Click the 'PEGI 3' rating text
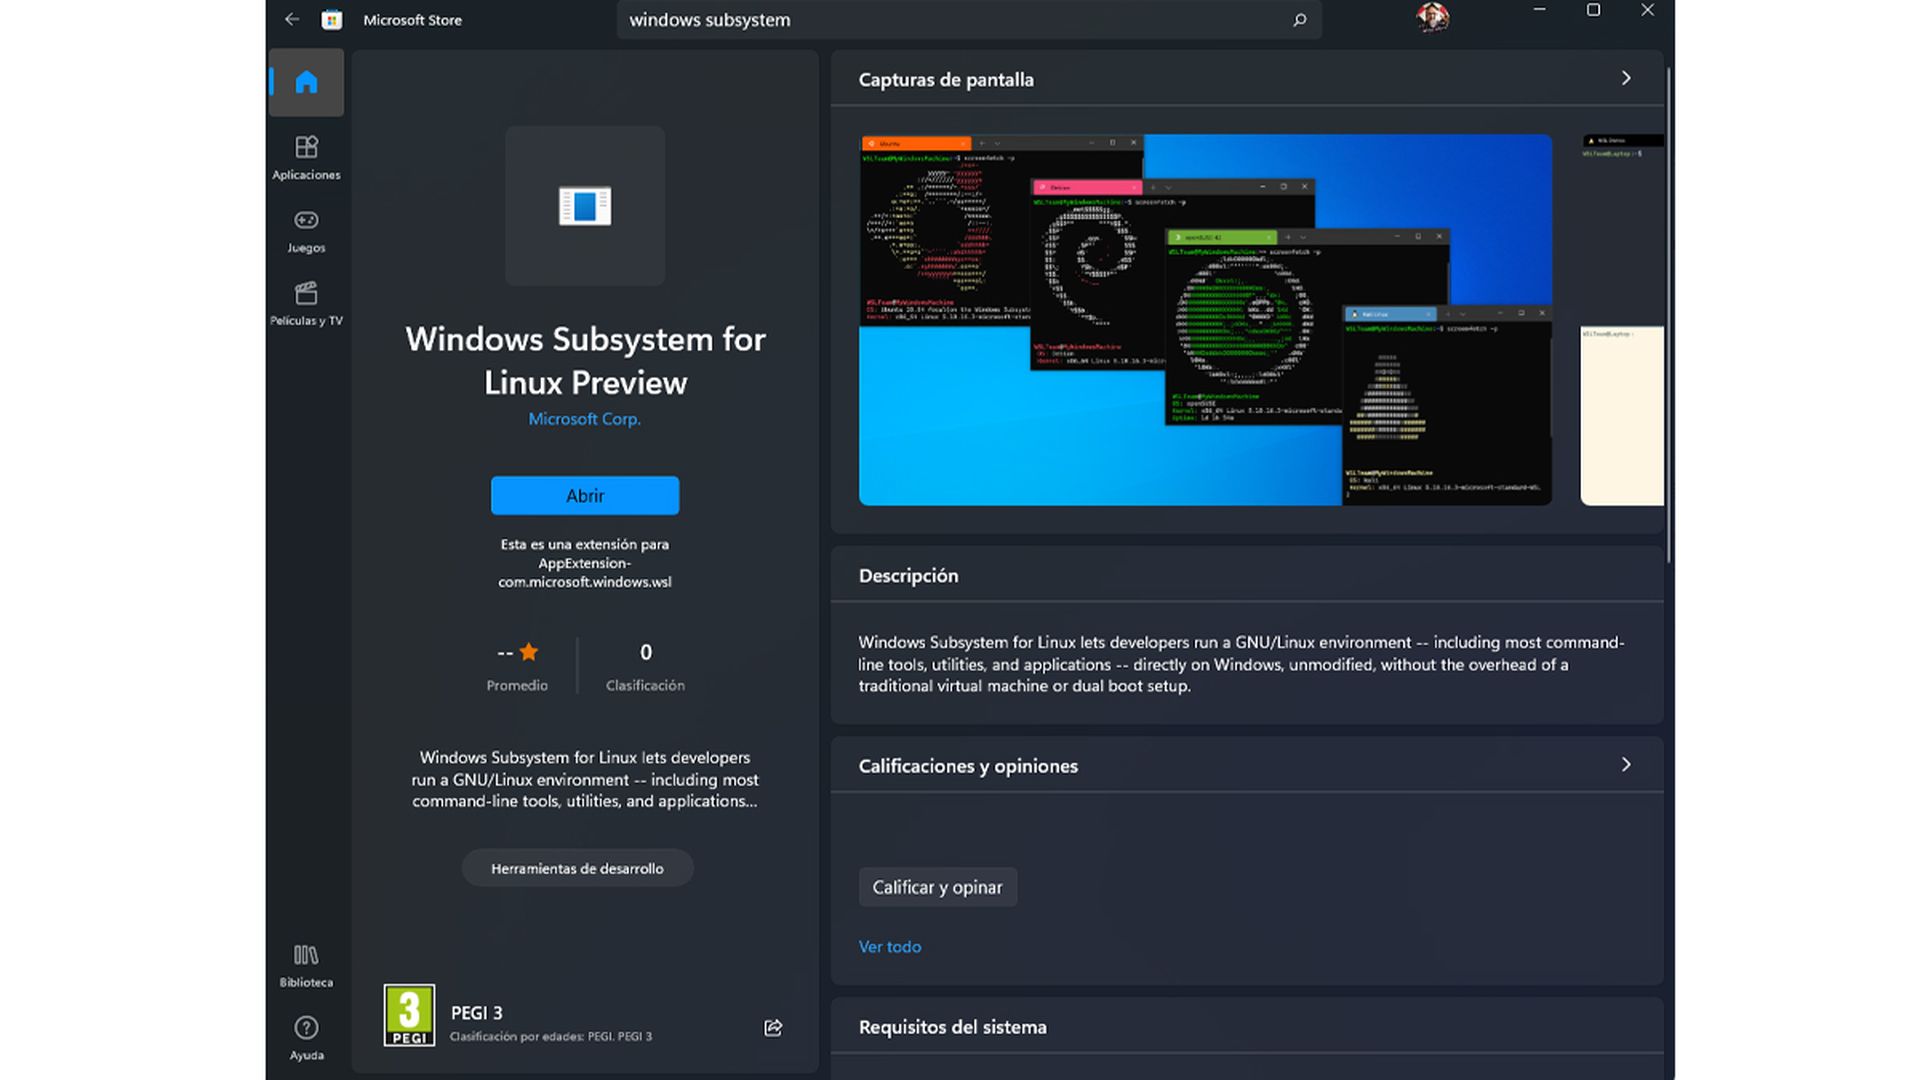The image size is (1920, 1080). point(477,1013)
